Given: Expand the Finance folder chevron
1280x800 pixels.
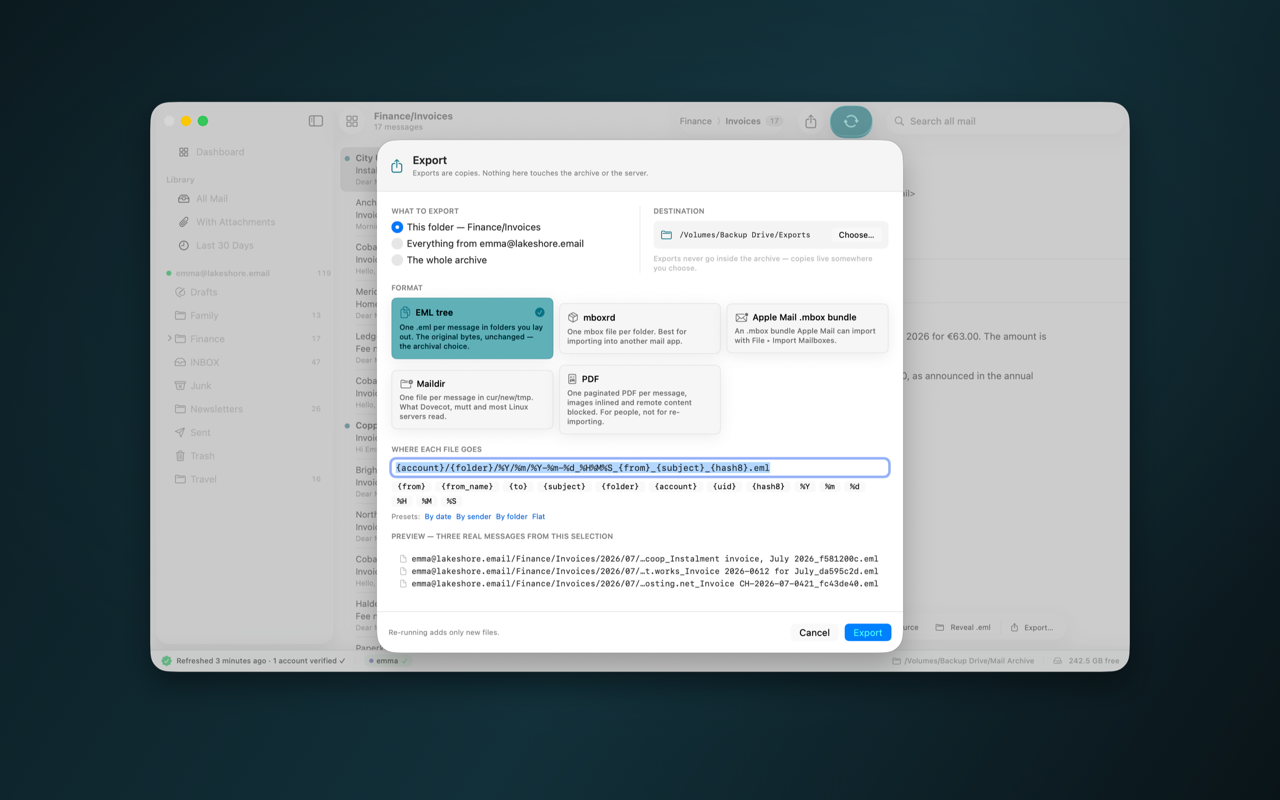Looking at the screenshot, I should click(169, 339).
